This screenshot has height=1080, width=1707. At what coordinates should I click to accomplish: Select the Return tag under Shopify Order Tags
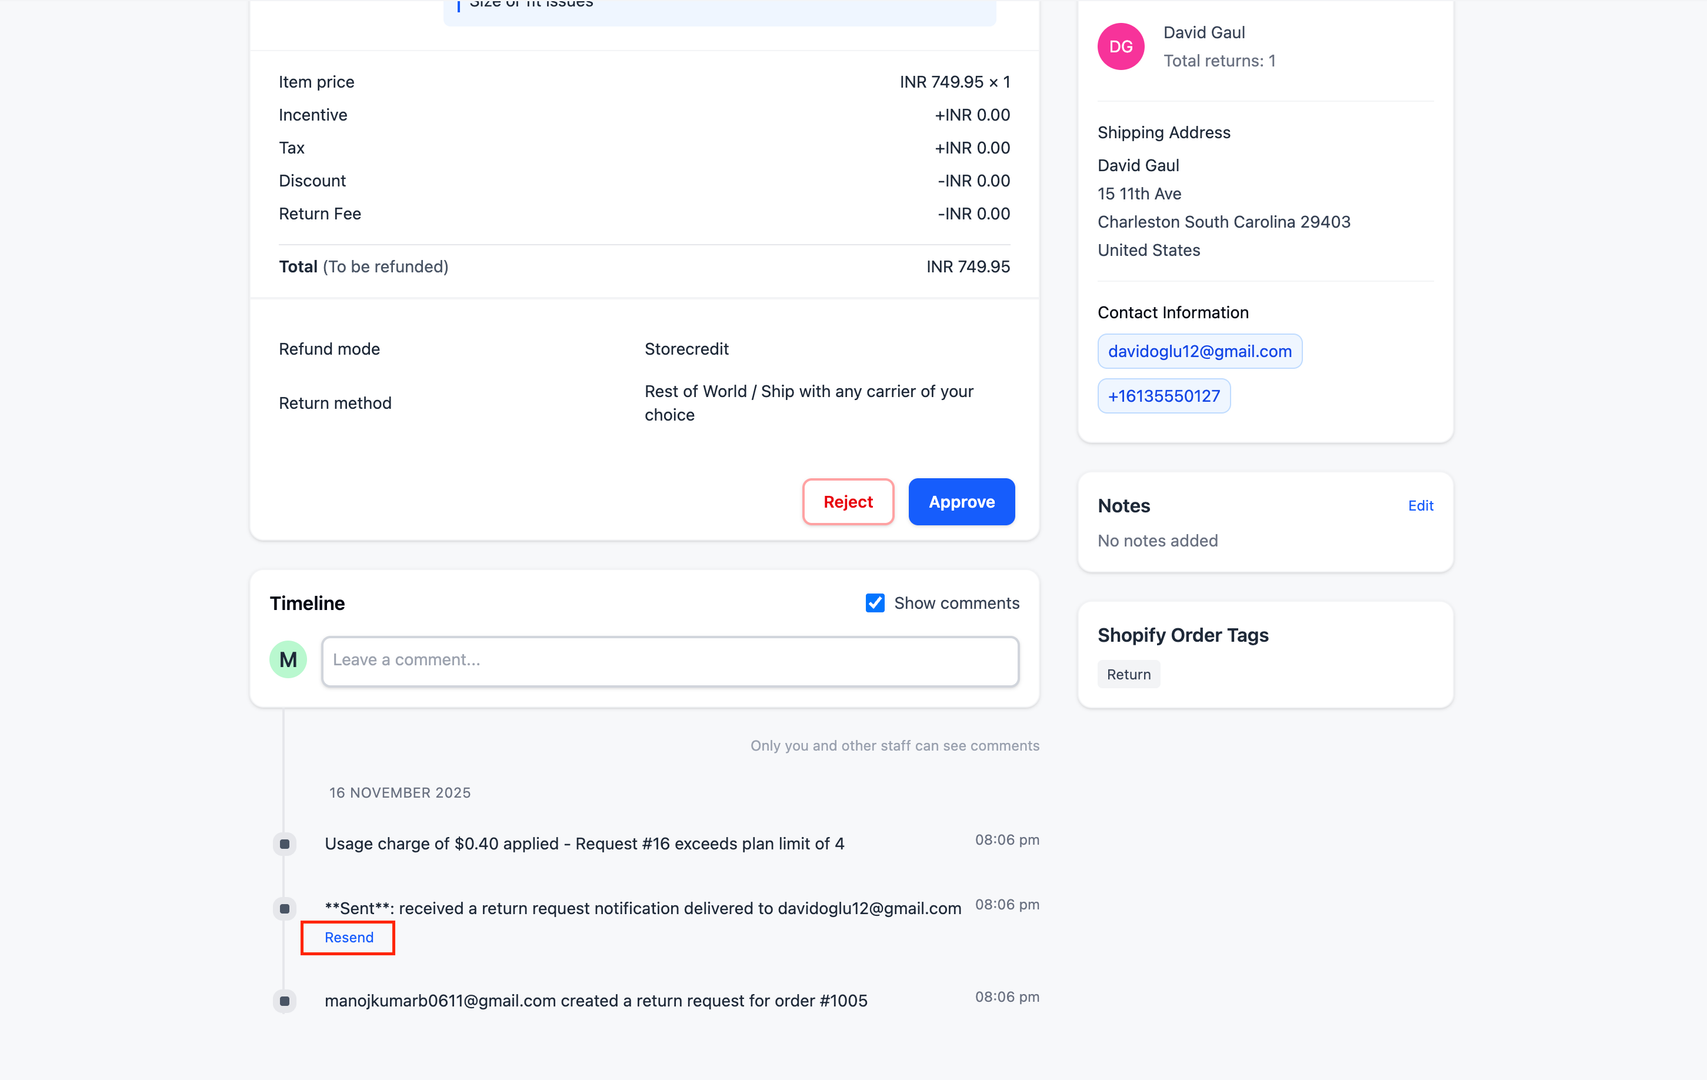(1128, 674)
